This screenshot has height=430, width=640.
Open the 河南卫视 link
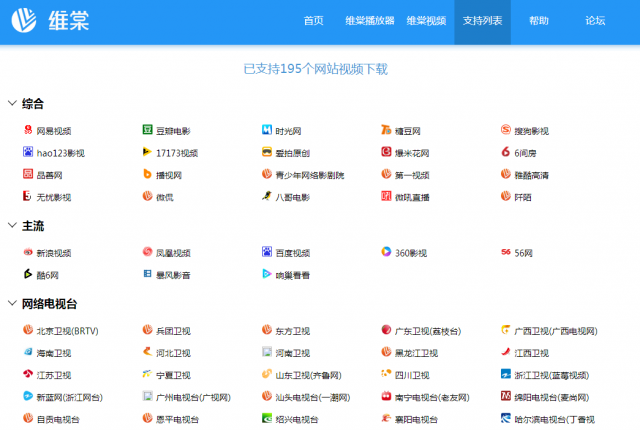(293, 353)
